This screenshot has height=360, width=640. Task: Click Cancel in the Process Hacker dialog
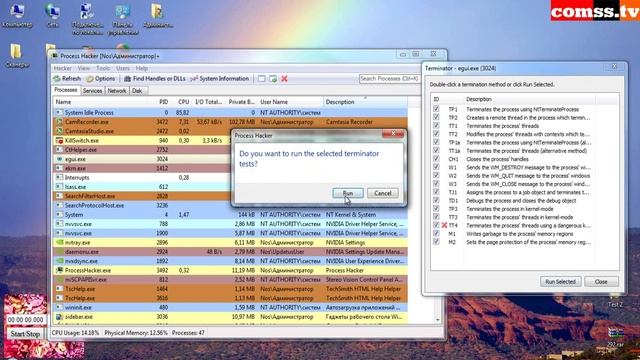[x=382, y=193]
